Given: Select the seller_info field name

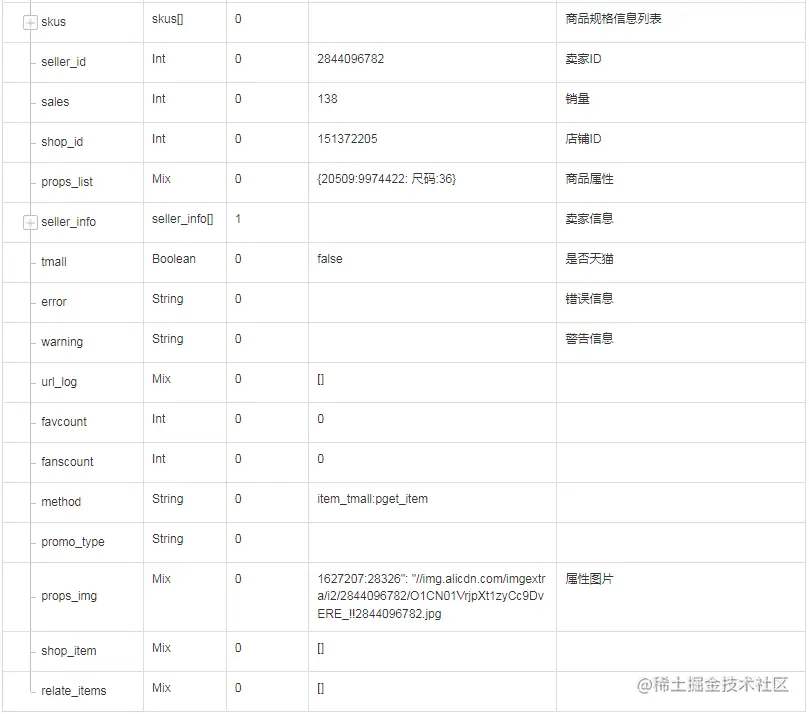Looking at the screenshot, I should 69,222.
